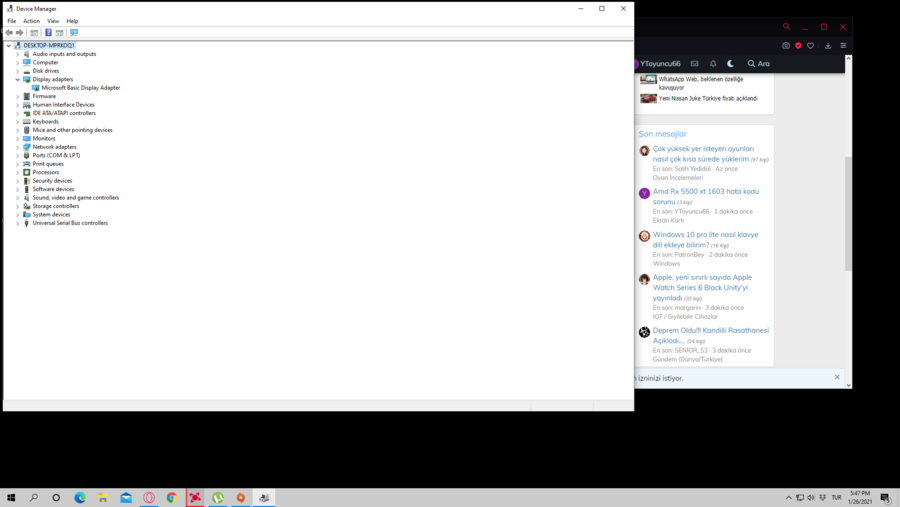
Task: Open the Action menu
Action: pyautogui.click(x=32, y=21)
